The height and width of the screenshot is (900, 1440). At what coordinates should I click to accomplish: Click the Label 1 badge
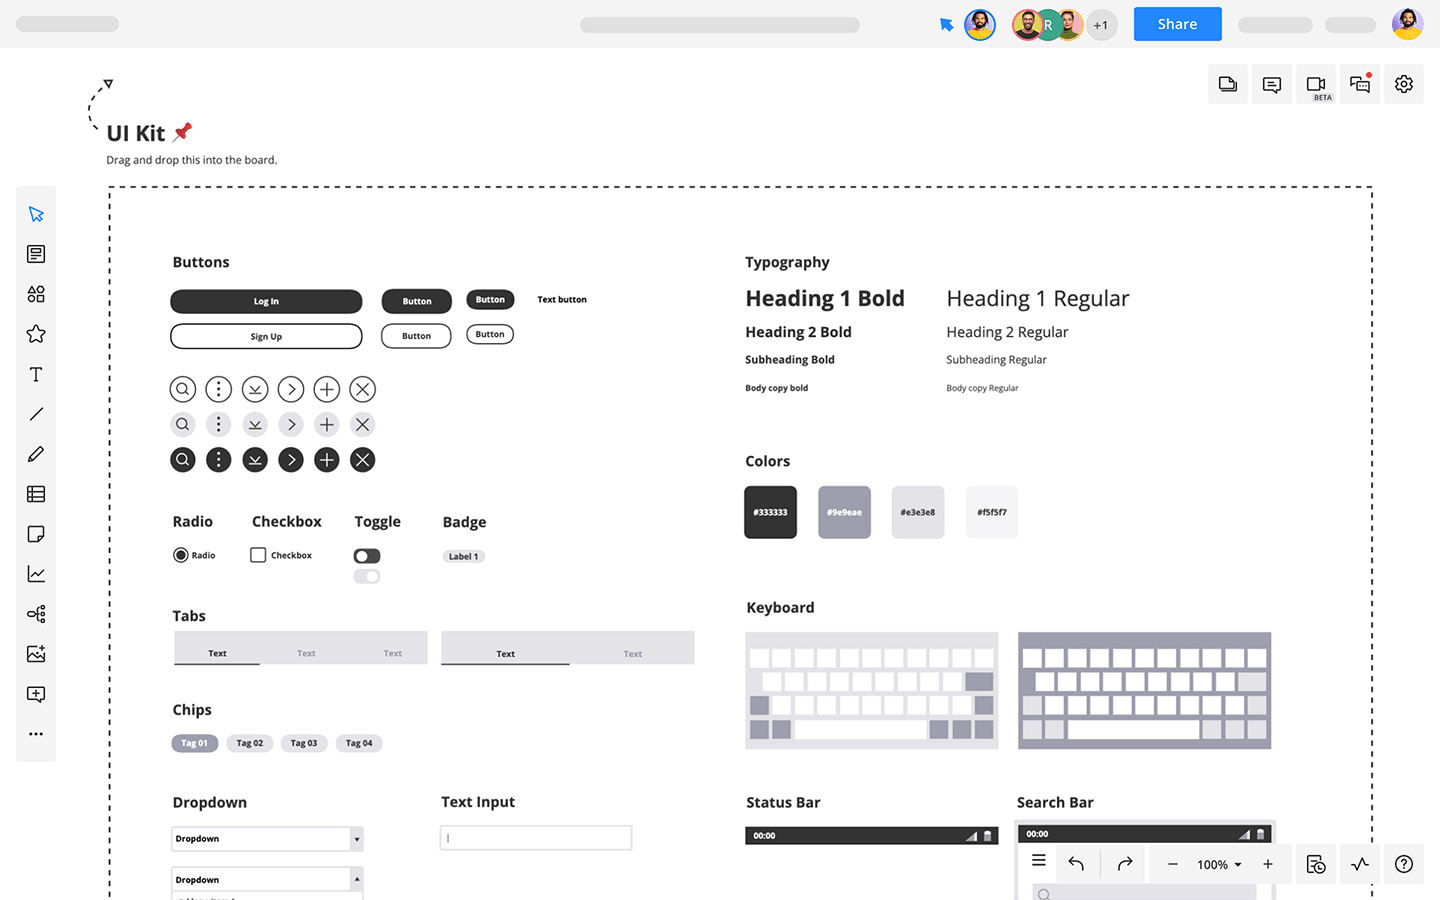point(464,557)
